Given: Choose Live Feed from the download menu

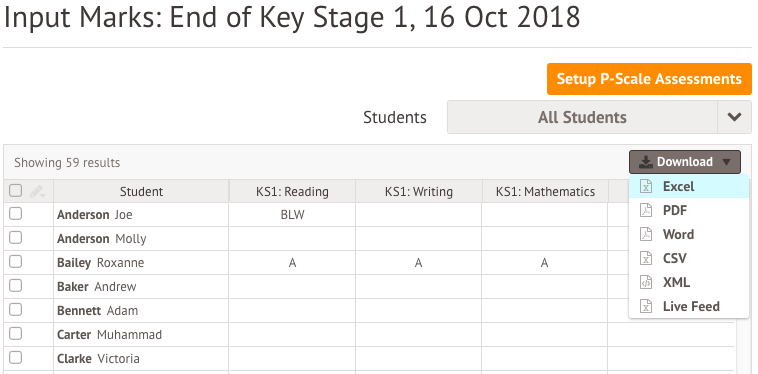Looking at the screenshot, I should coord(689,306).
